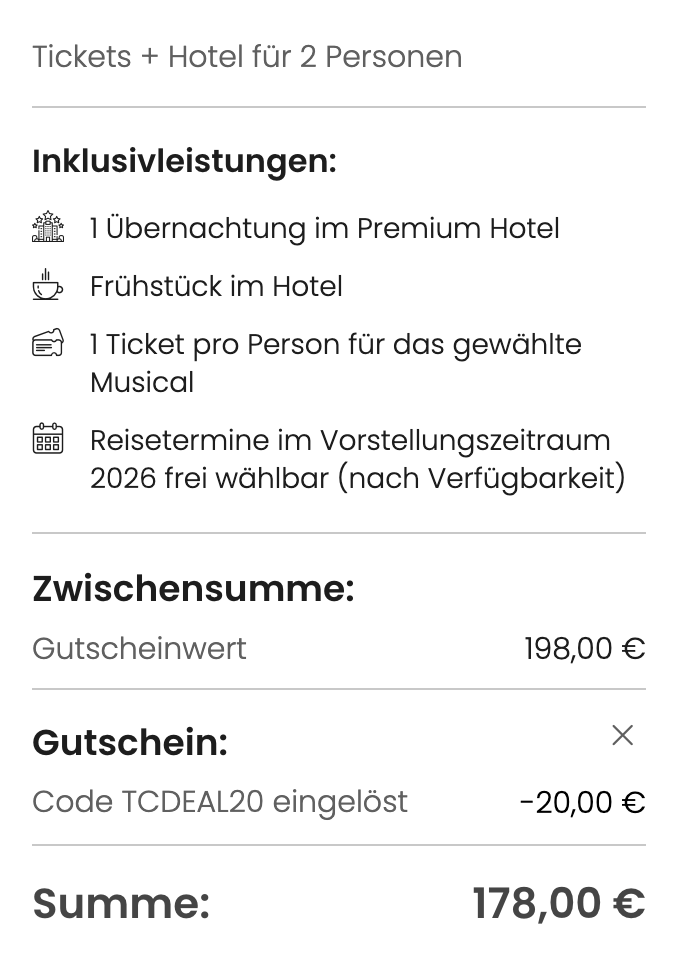Click the Summe total heading
Screen dimensions: 676x958
click(121, 903)
